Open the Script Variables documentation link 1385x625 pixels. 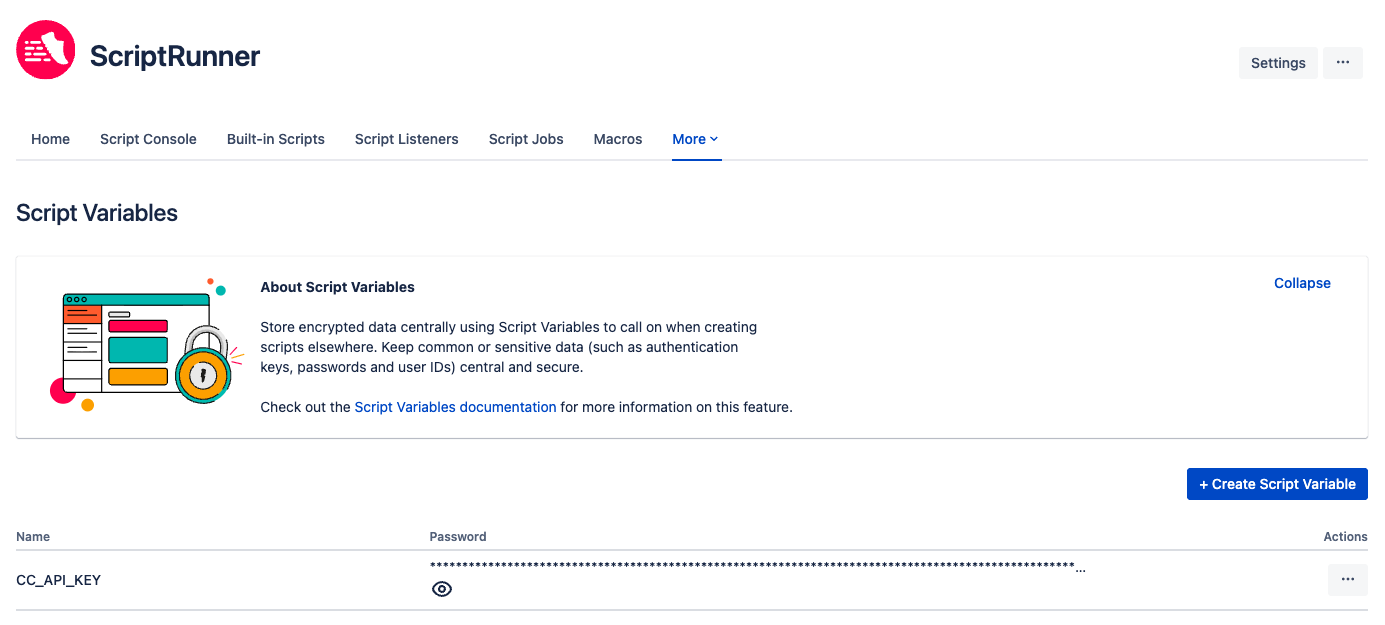(455, 407)
